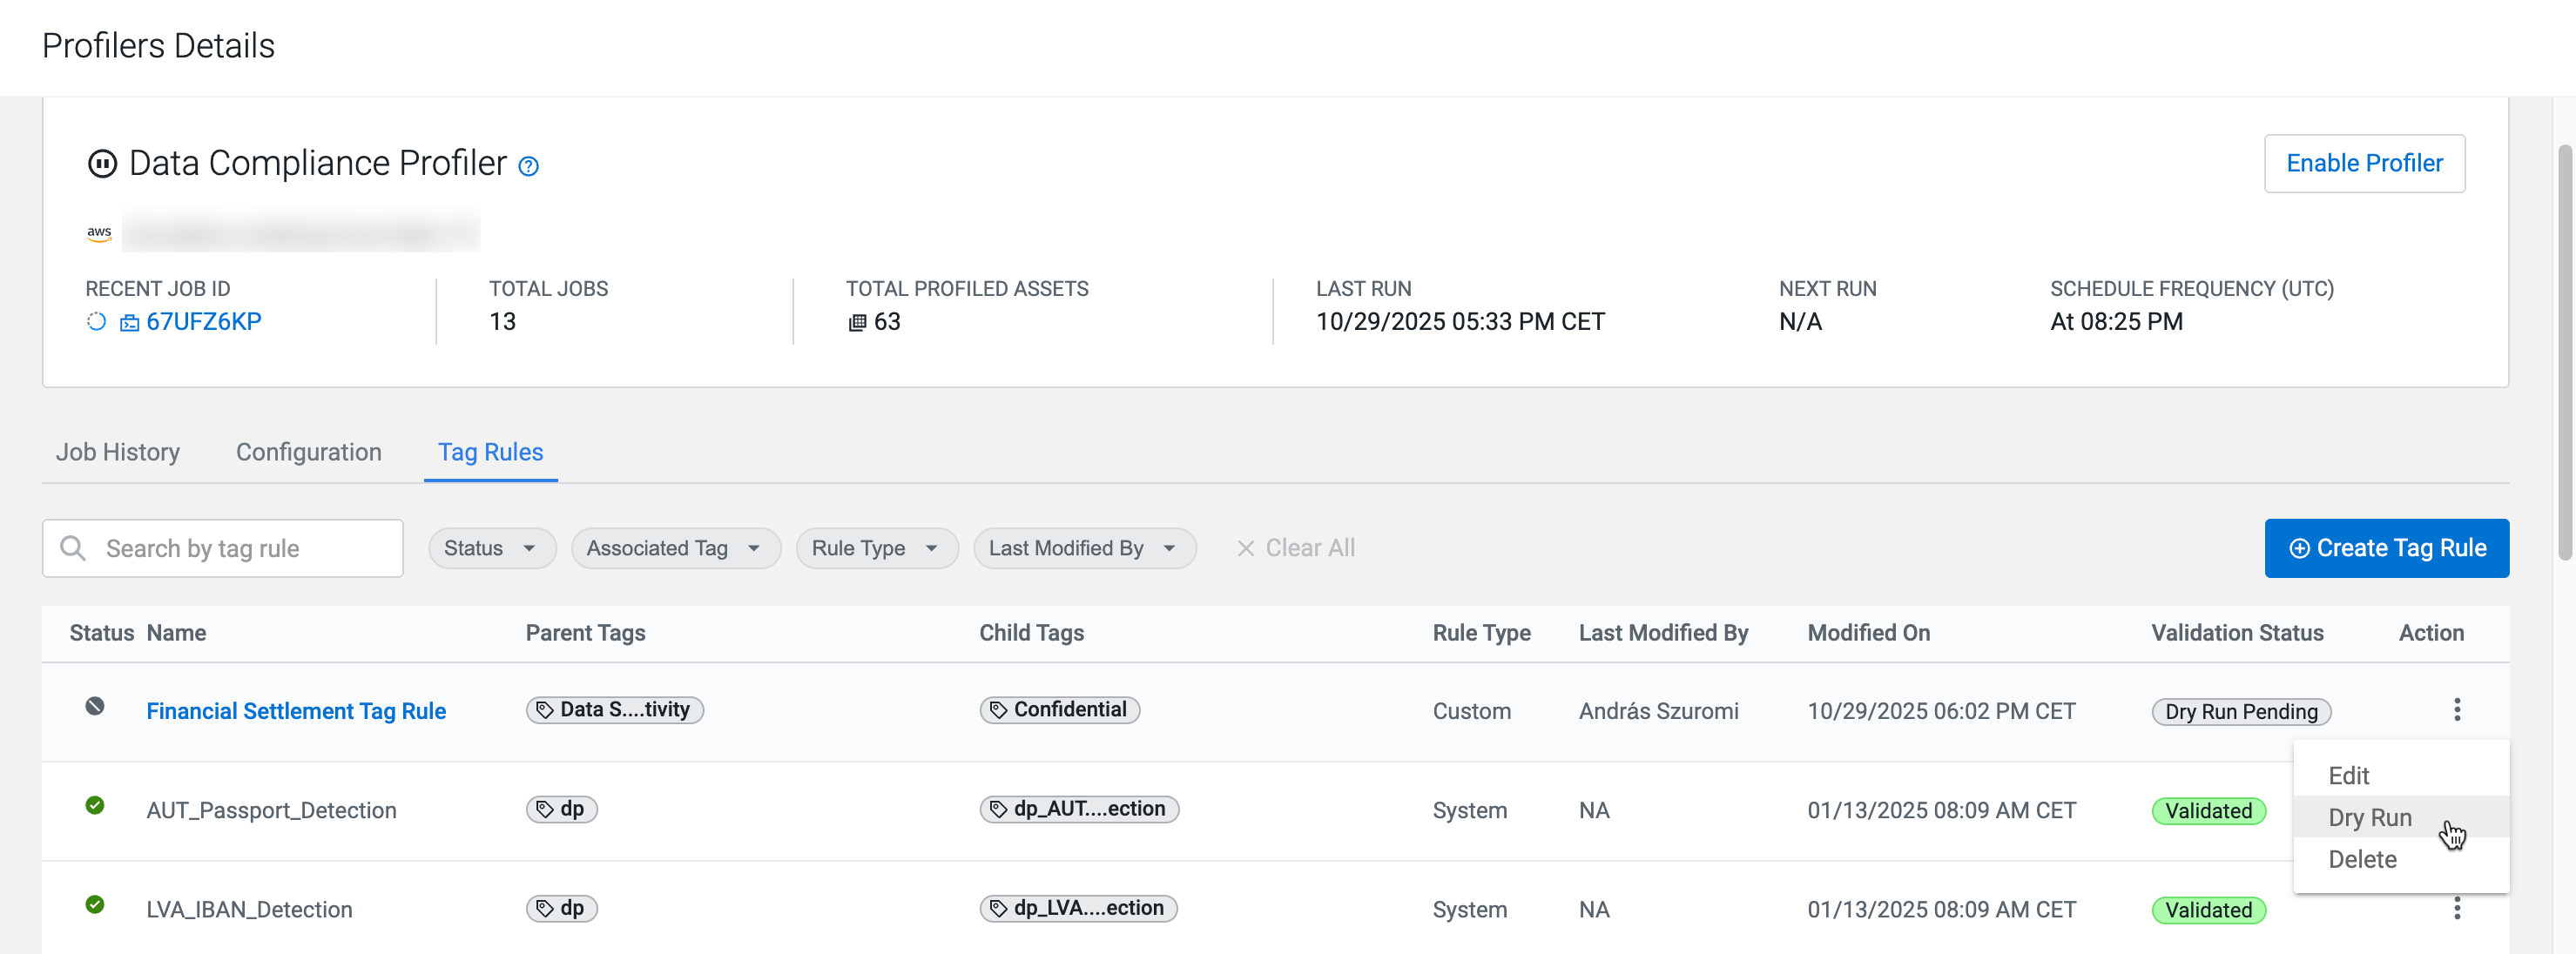This screenshot has width=2576, height=954.
Task: Select Dry Run from the context menu
Action: (2369, 817)
